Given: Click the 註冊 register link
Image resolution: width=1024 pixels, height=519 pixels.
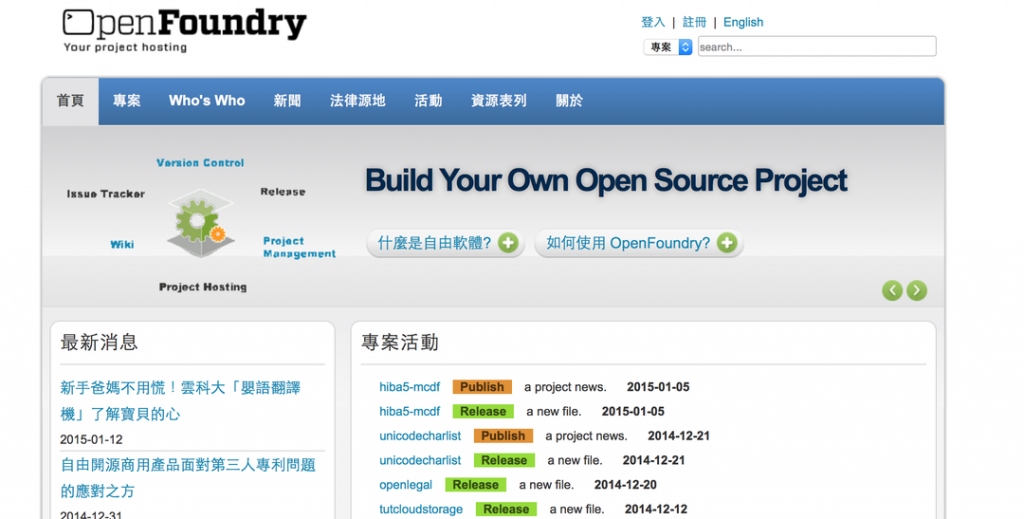Looking at the screenshot, I should click(x=694, y=22).
